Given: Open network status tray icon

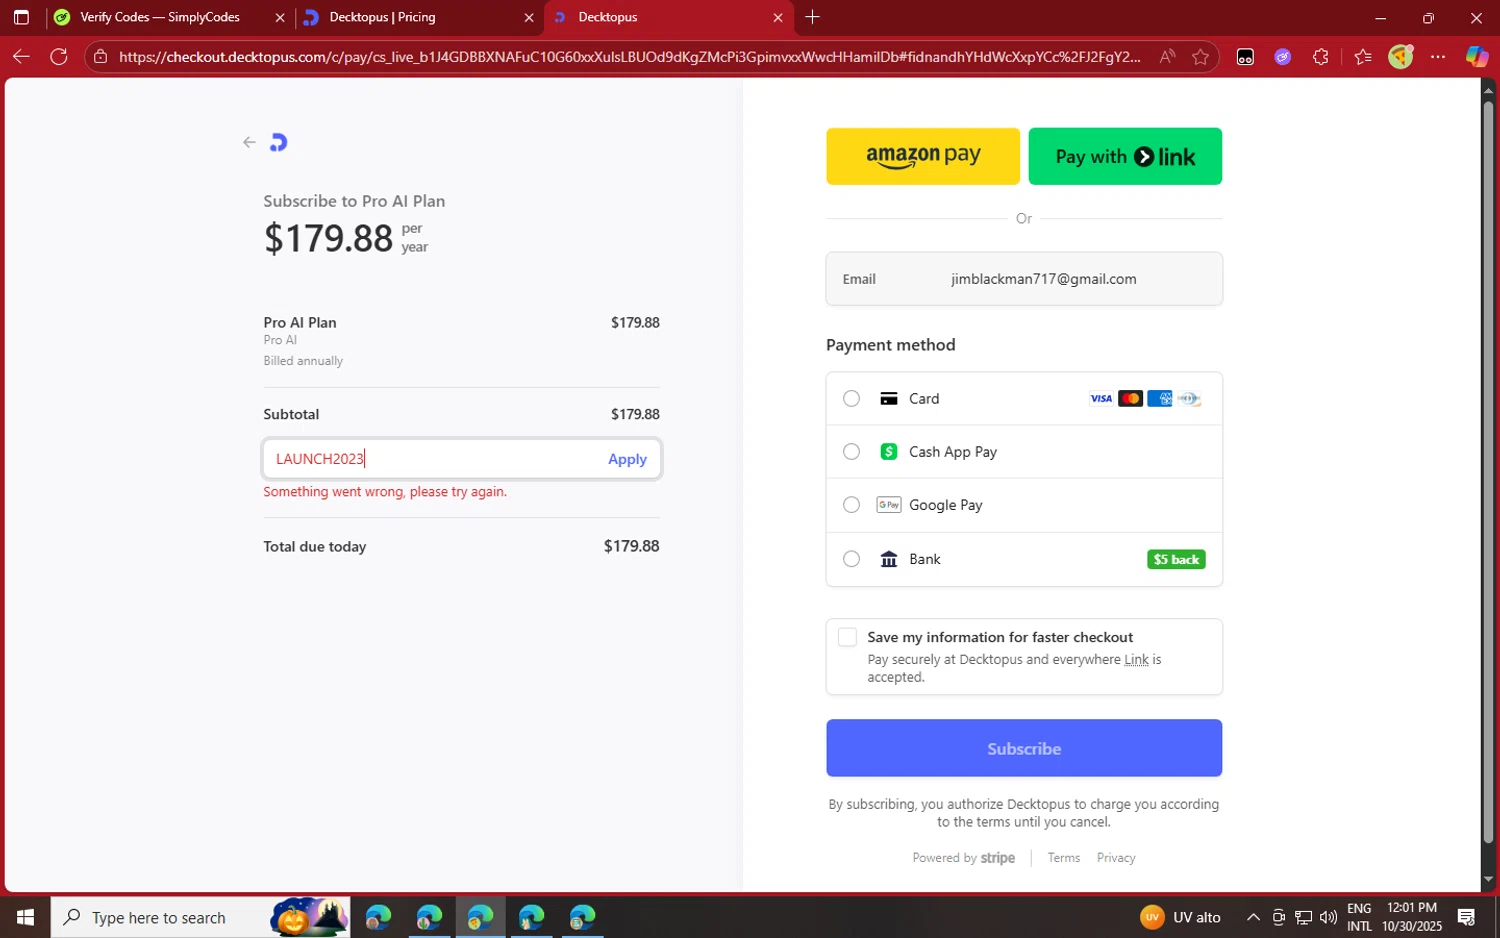Looking at the screenshot, I should point(1303,917).
